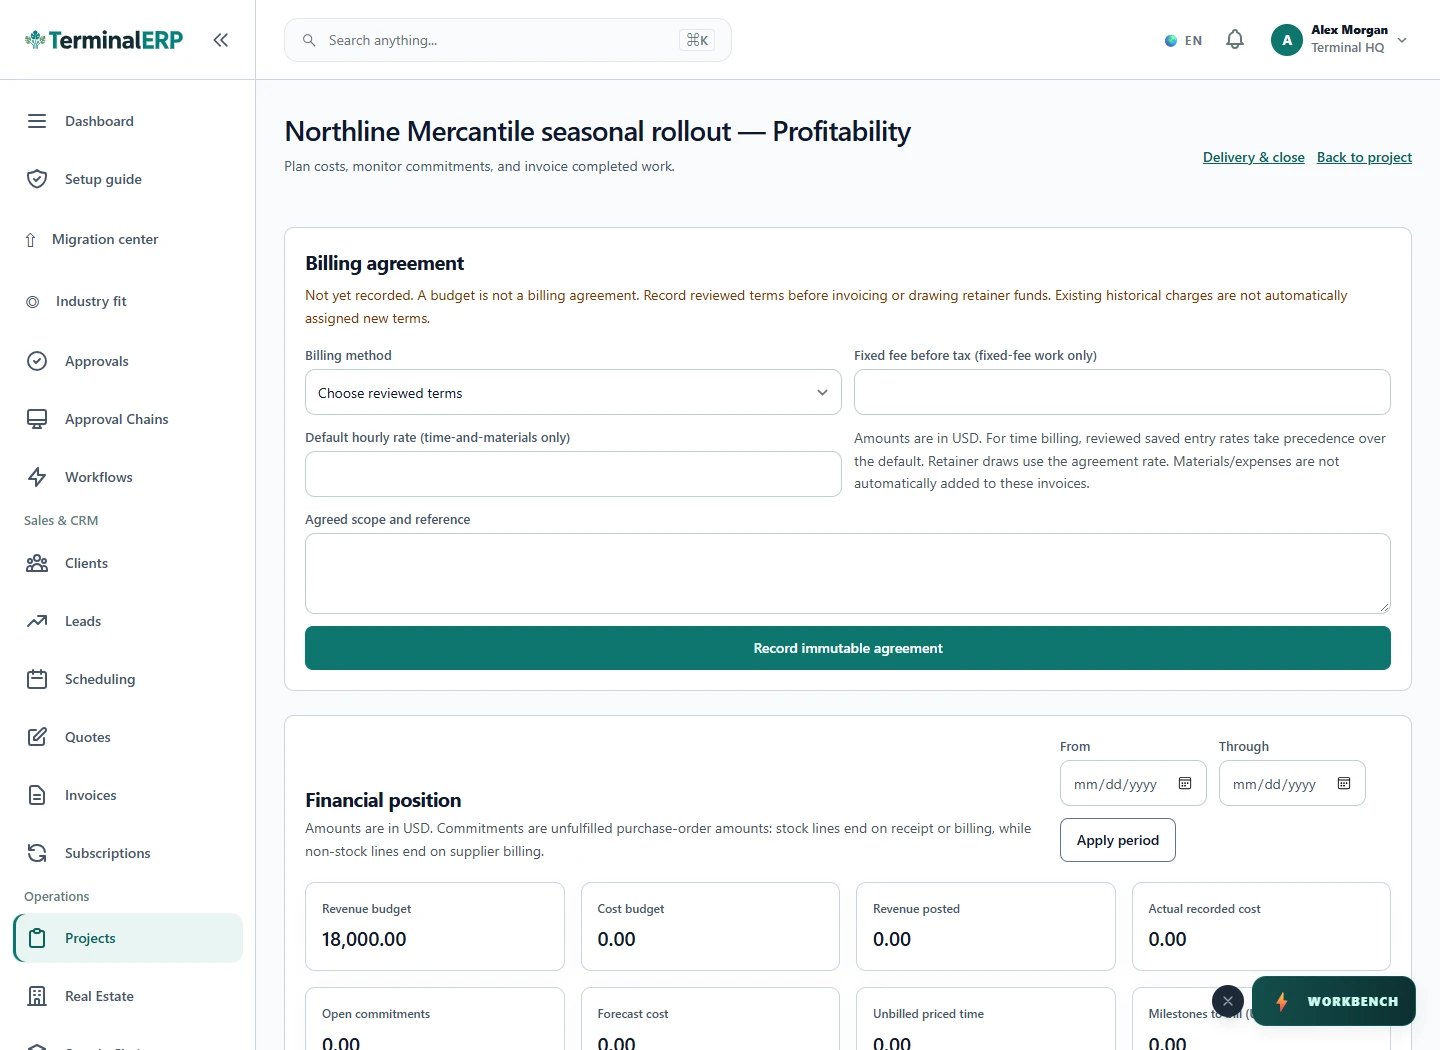The width and height of the screenshot is (1440, 1050).
Task: Click the Invoices document icon
Action: click(x=37, y=795)
